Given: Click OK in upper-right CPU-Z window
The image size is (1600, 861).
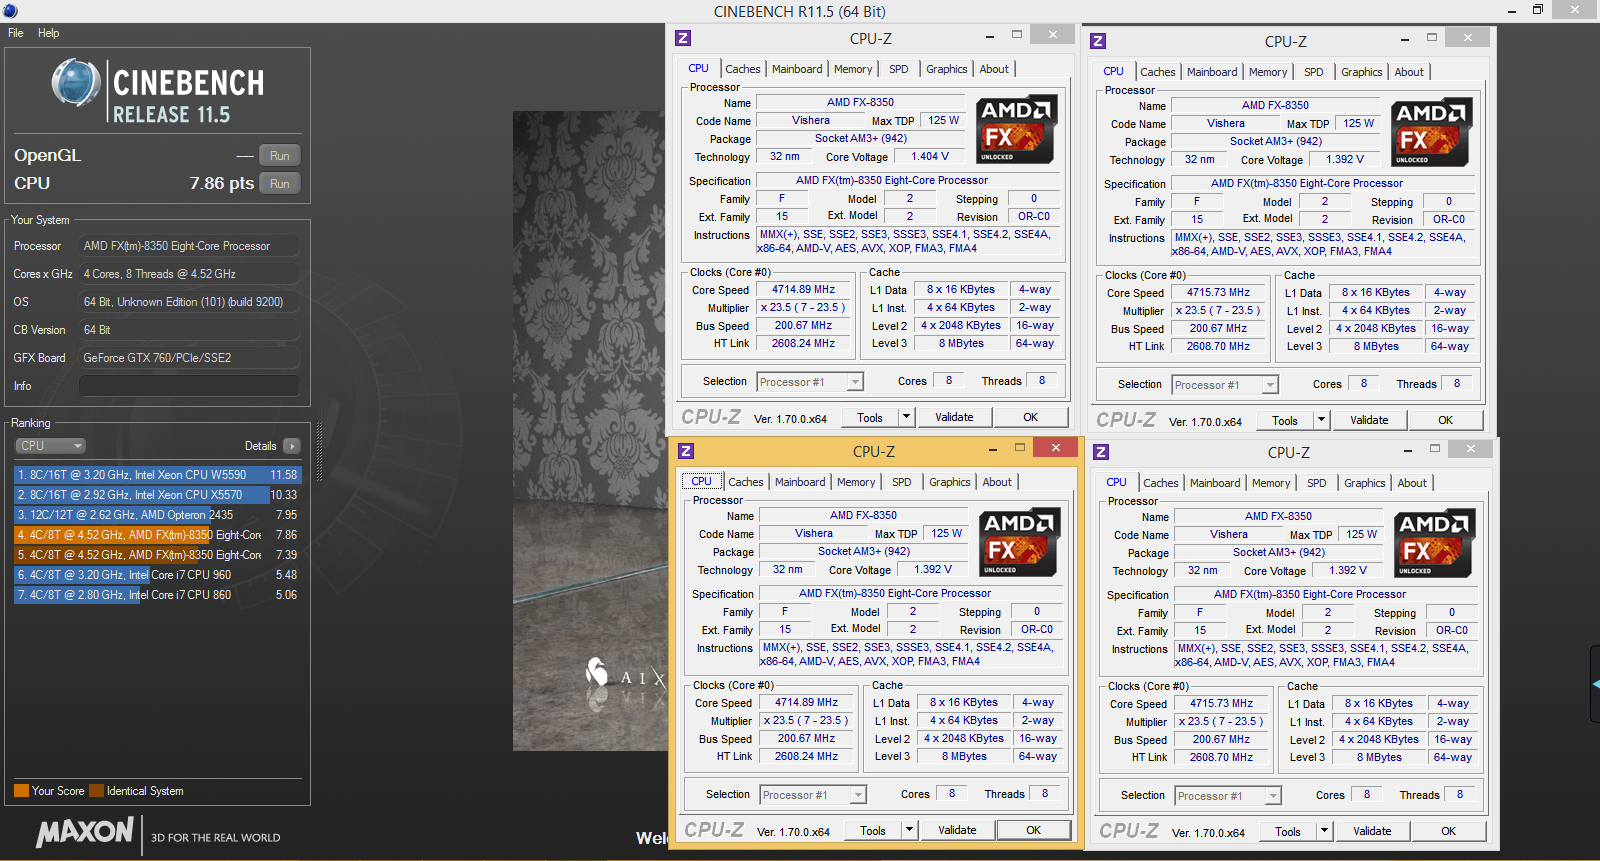Looking at the screenshot, I should 1446,420.
